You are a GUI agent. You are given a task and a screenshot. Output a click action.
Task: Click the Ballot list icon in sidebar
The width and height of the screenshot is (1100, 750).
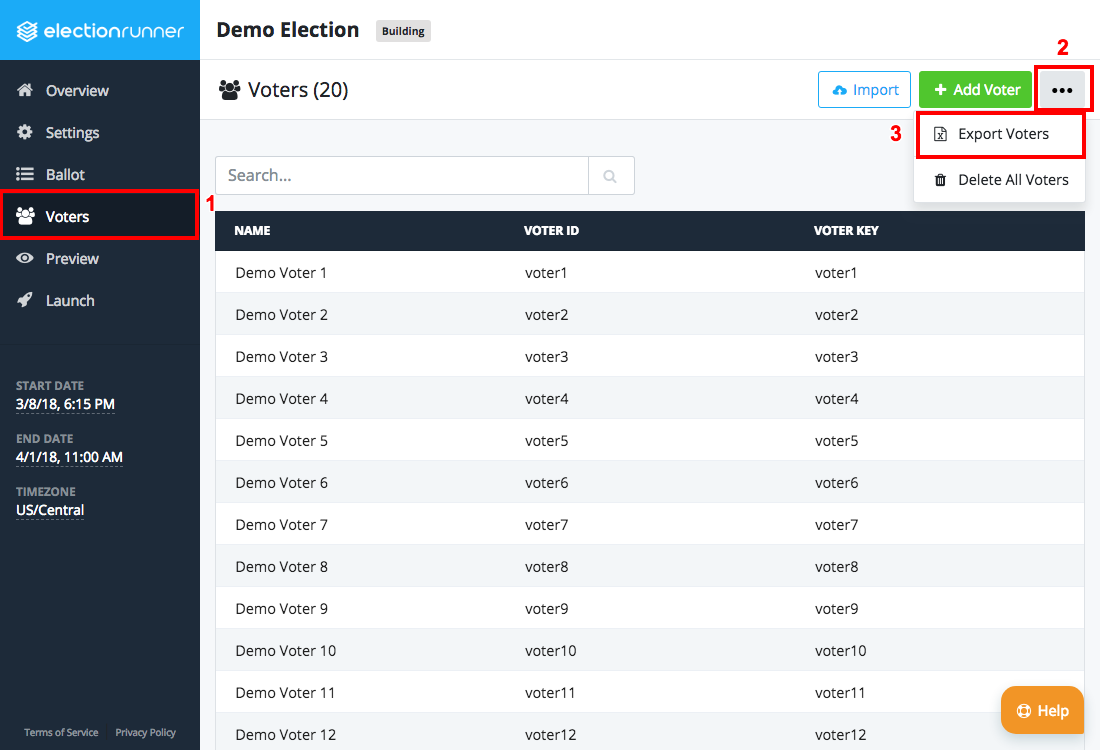pos(26,175)
